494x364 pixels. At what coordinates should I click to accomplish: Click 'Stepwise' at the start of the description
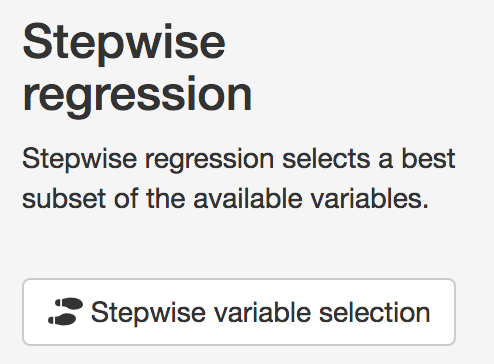(79, 160)
